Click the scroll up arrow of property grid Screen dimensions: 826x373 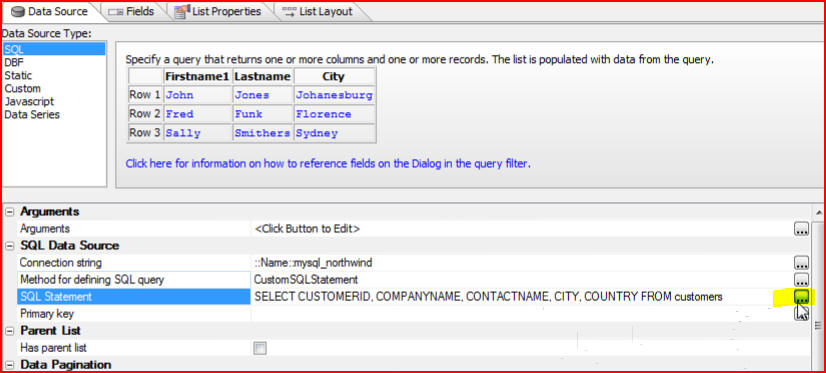pos(818,212)
